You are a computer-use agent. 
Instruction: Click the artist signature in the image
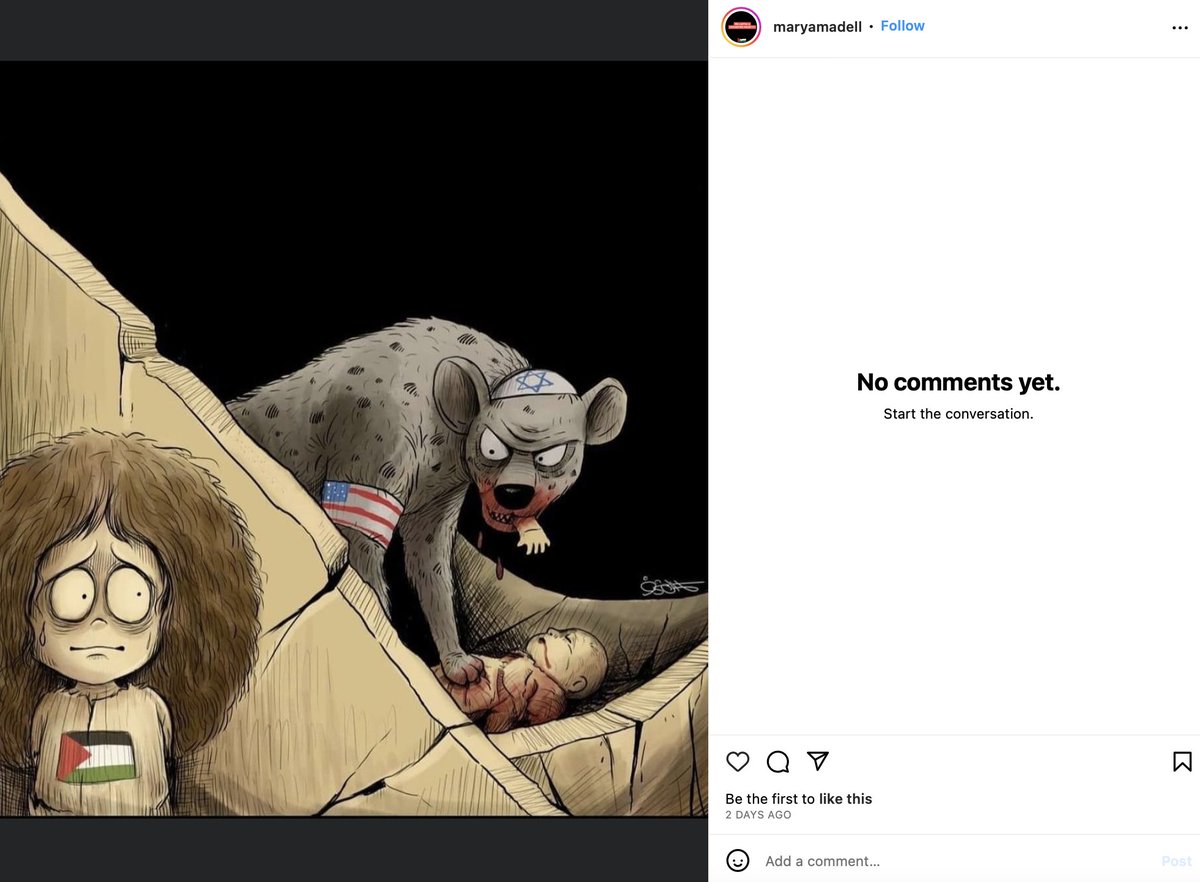pyautogui.click(x=672, y=586)
